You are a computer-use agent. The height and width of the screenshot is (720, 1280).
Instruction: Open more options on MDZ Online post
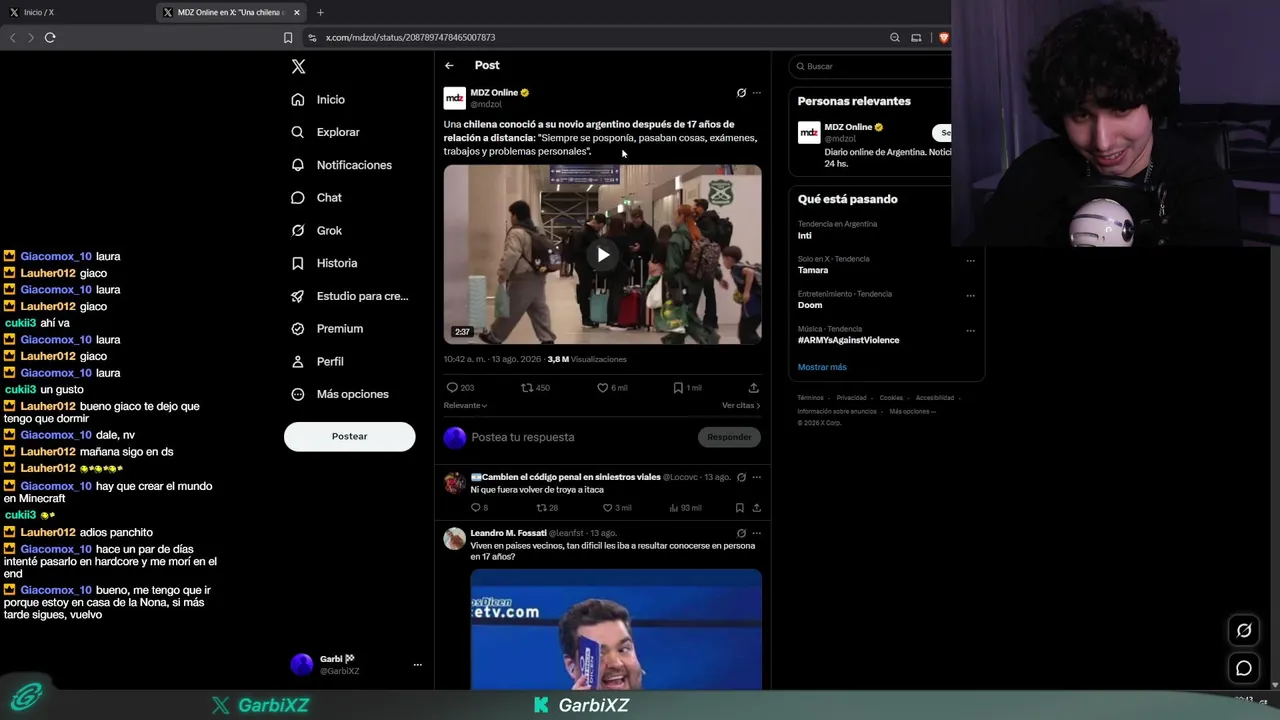pyautogui.click(x=756, y=93)
